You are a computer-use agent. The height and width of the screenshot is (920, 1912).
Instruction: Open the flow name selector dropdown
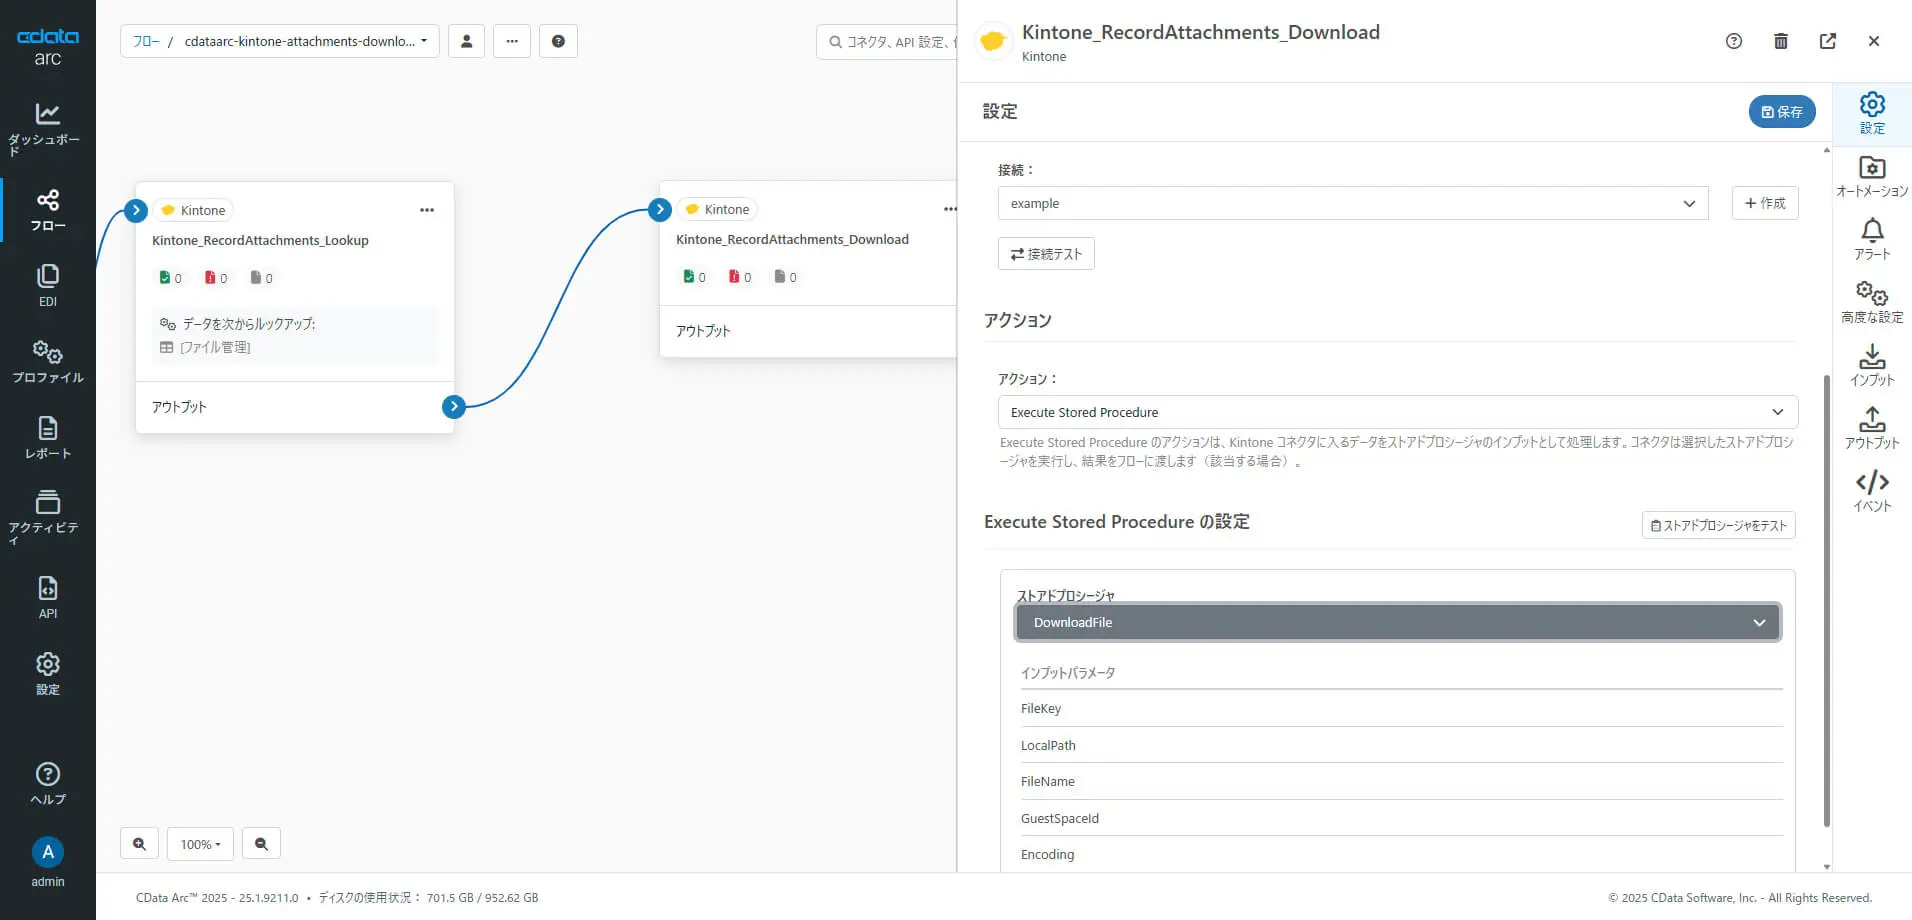click(x=280, y=41)
